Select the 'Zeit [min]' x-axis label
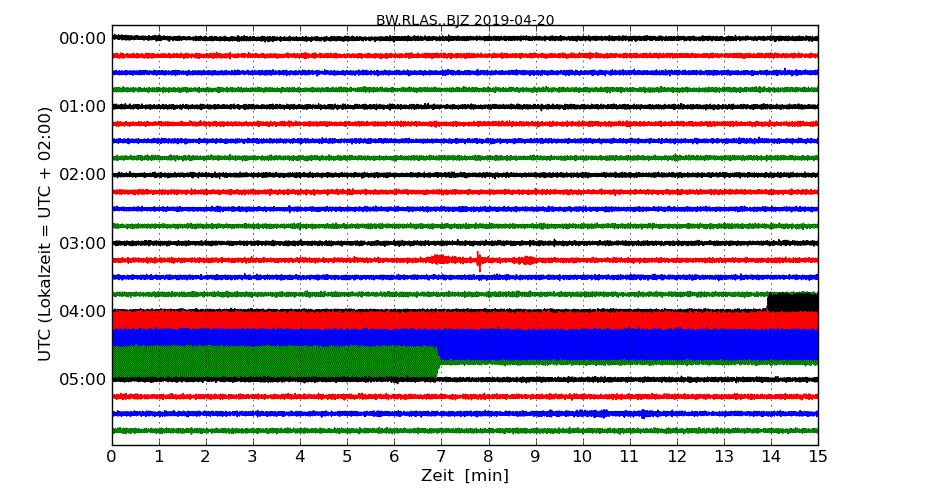Screen dimensions: 930x494 coord(465,476)
